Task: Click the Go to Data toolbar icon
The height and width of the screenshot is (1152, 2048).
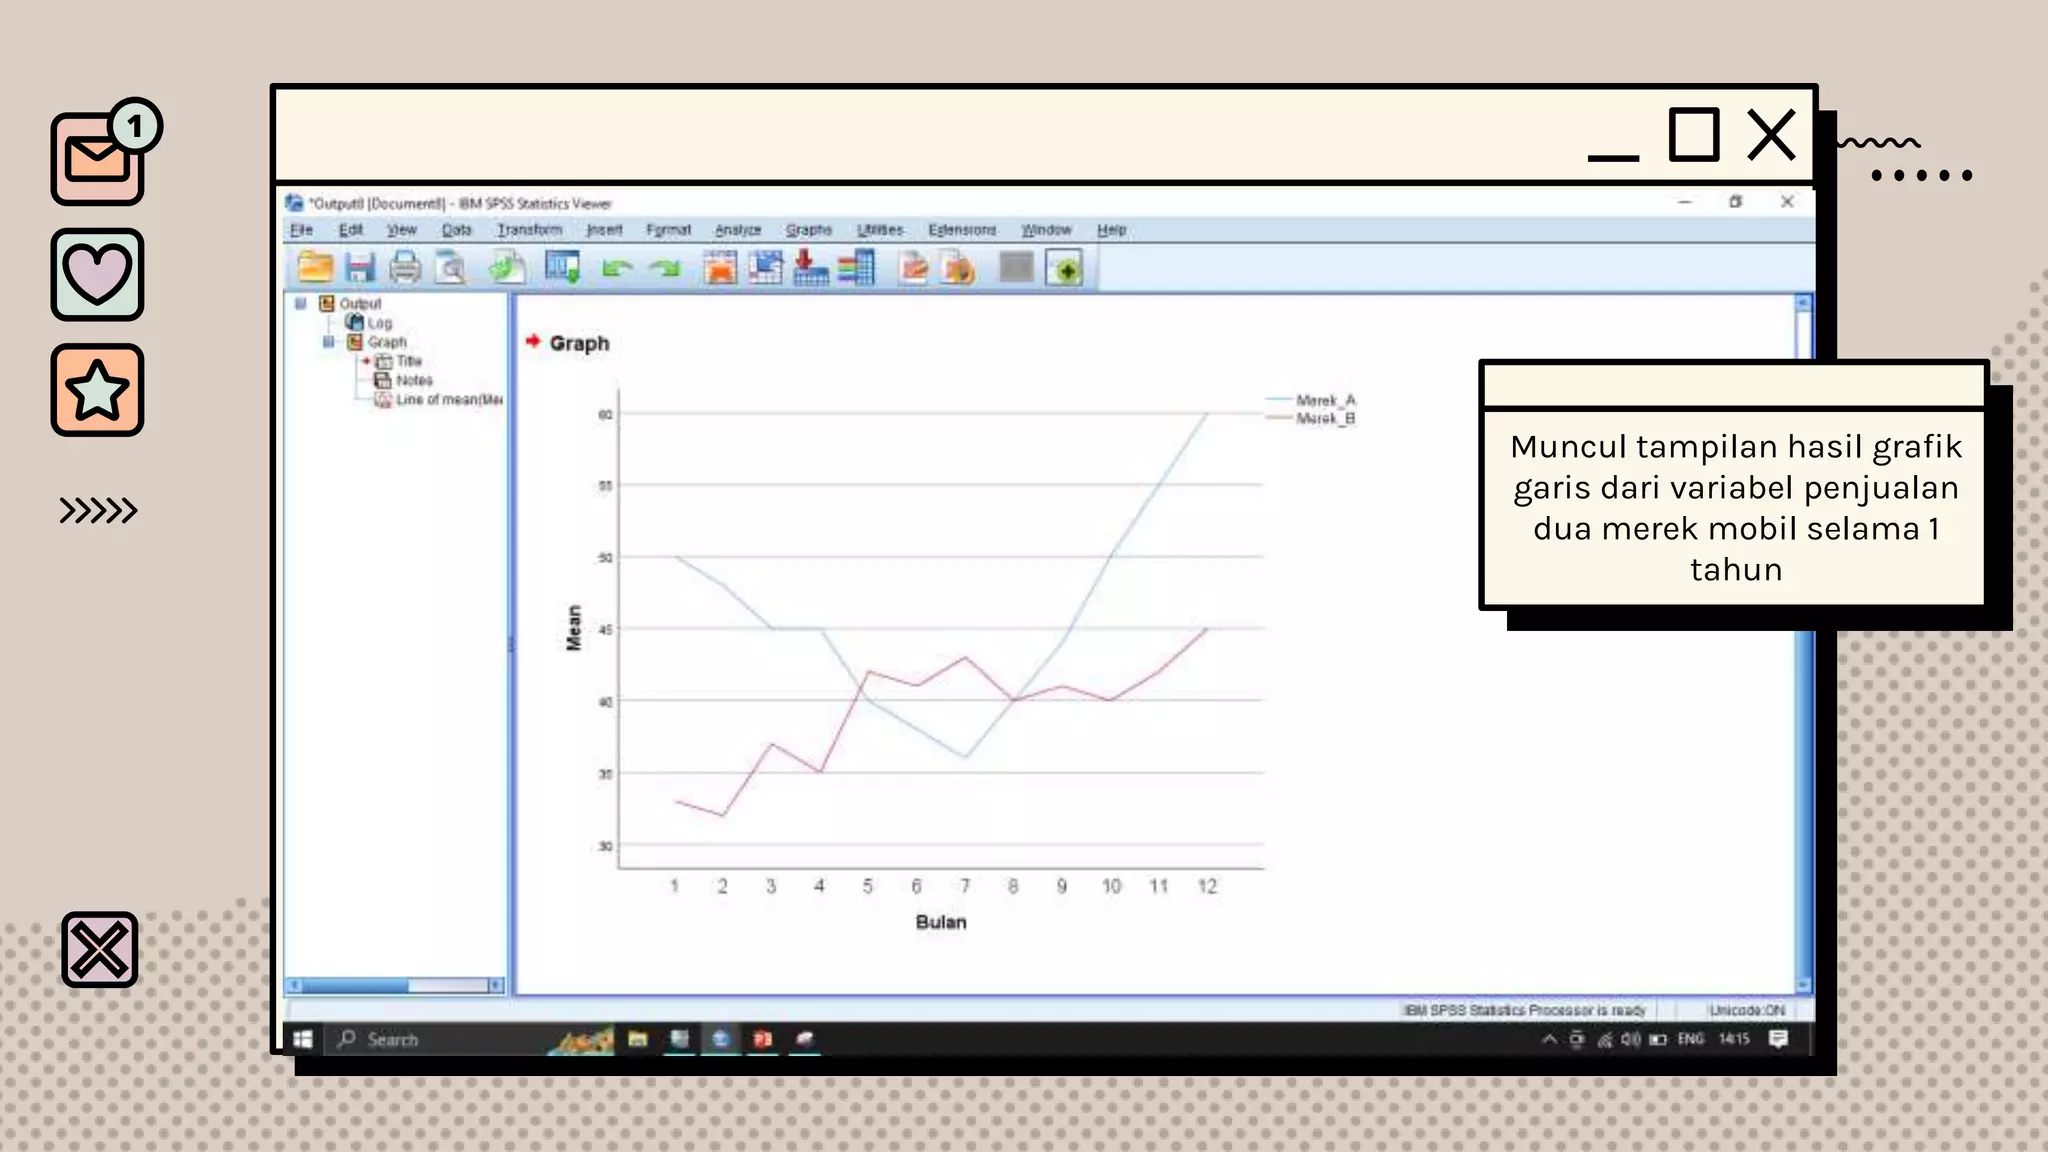Action: coord(719,268)
